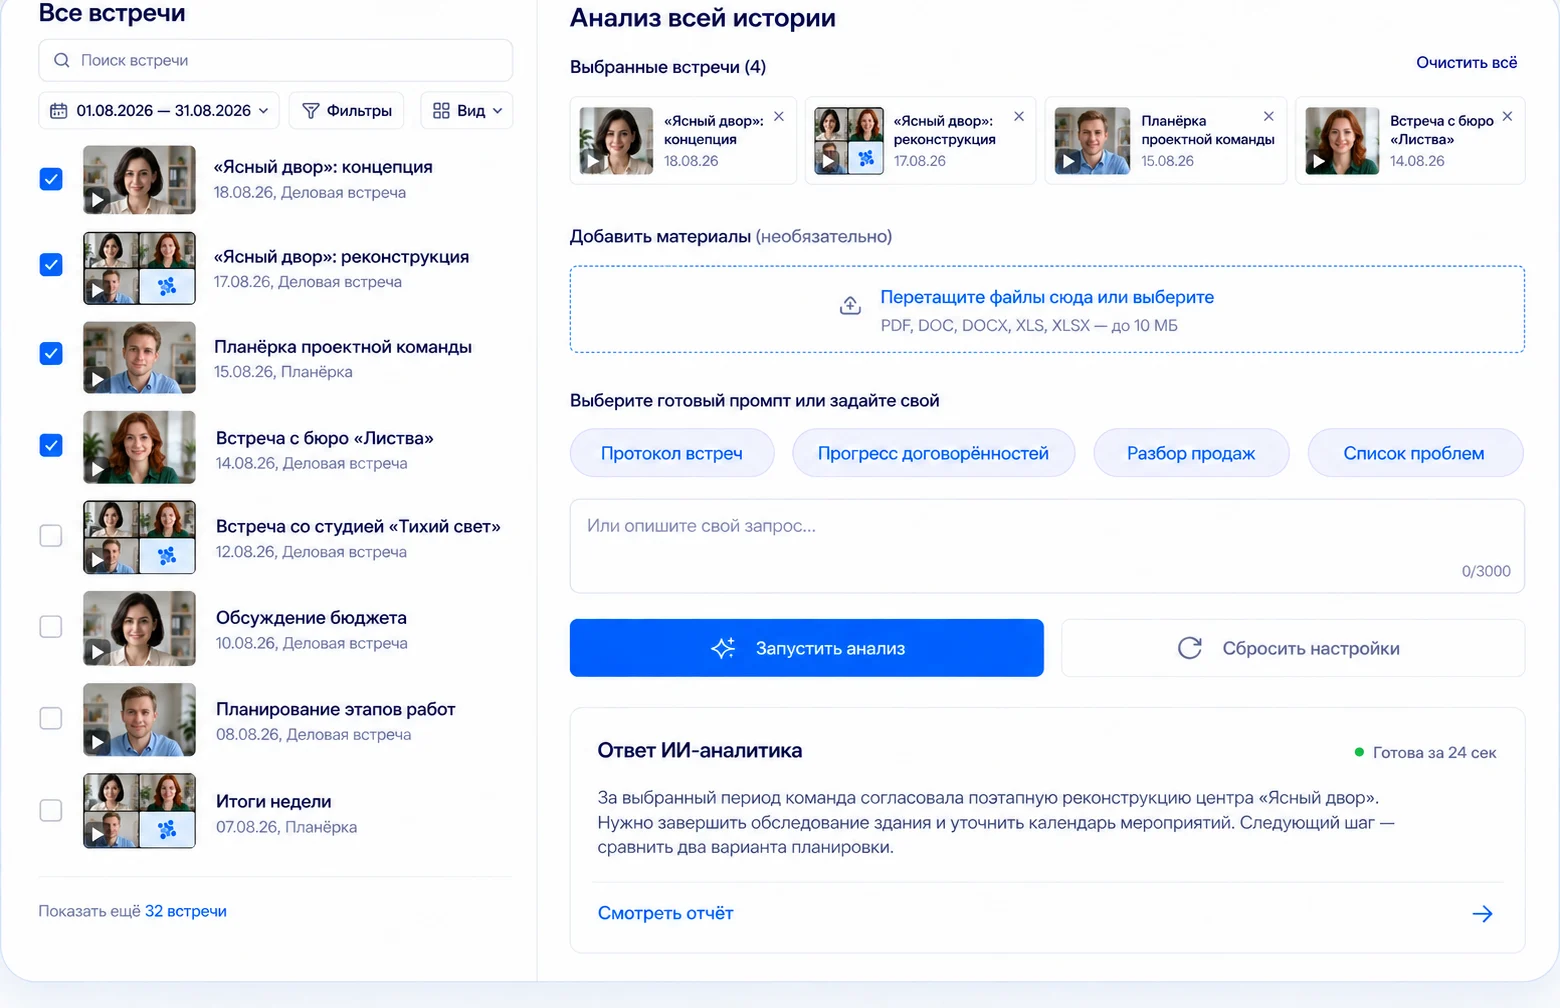Choose the Разбор продаж prompt

[1191, 453]
